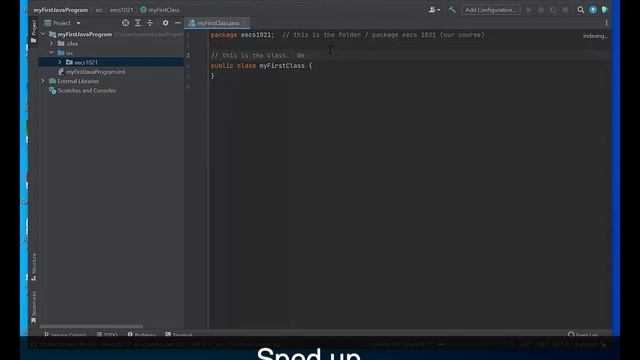Collapse the myFirstJavaProgram root node
This screenshot has width=640, height=360.
pos(43,34)
